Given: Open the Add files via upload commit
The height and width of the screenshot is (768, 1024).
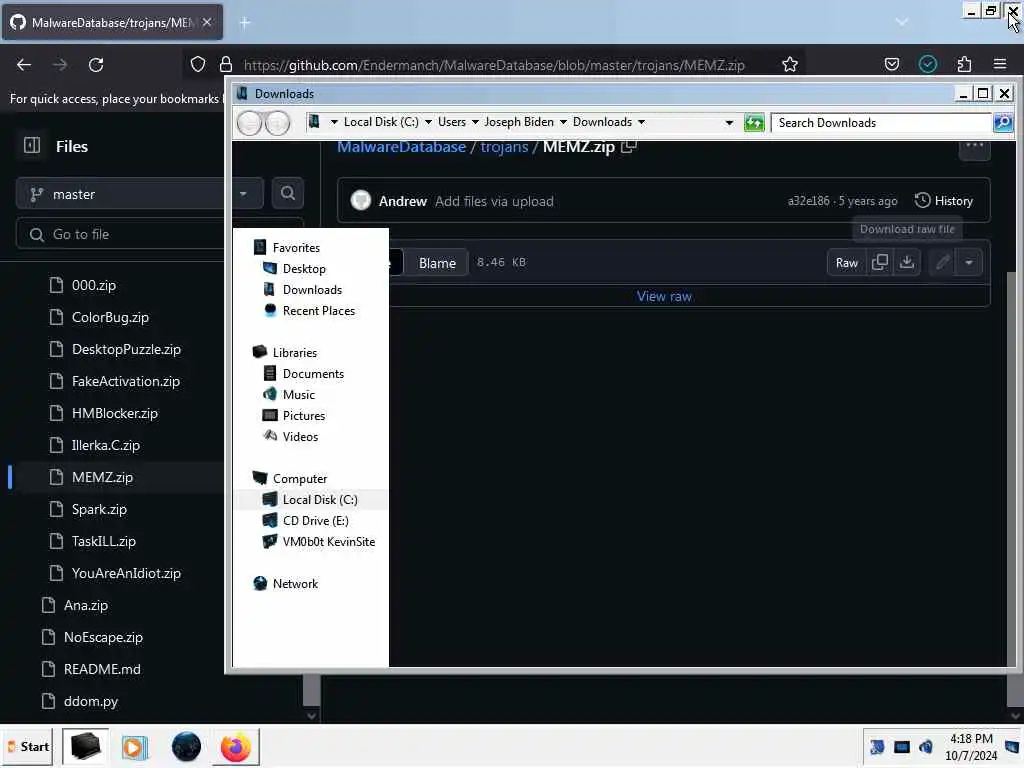Looking at the screenshot, I should [494, 201].
